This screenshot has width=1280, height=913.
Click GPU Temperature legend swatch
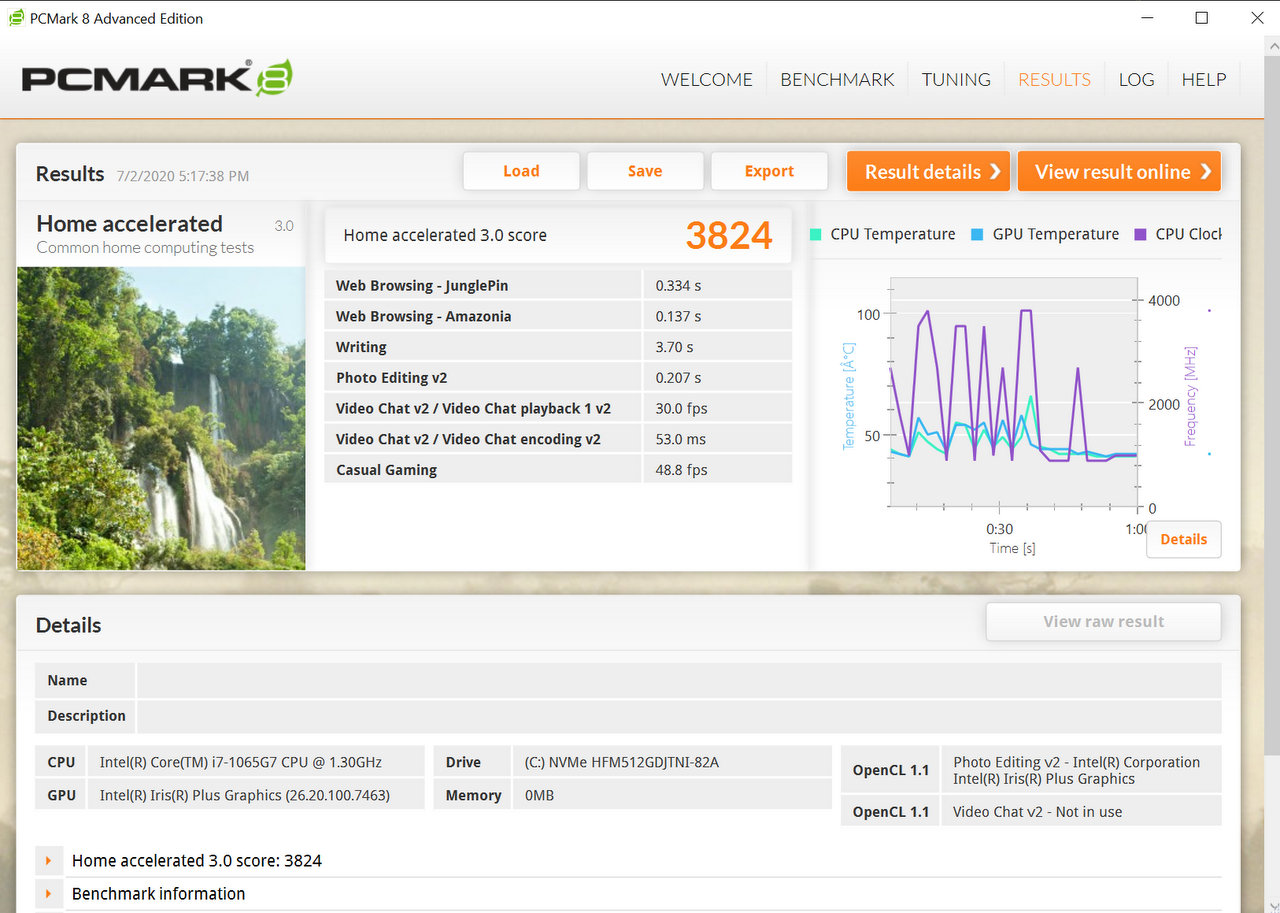click(x=977, y=234)
